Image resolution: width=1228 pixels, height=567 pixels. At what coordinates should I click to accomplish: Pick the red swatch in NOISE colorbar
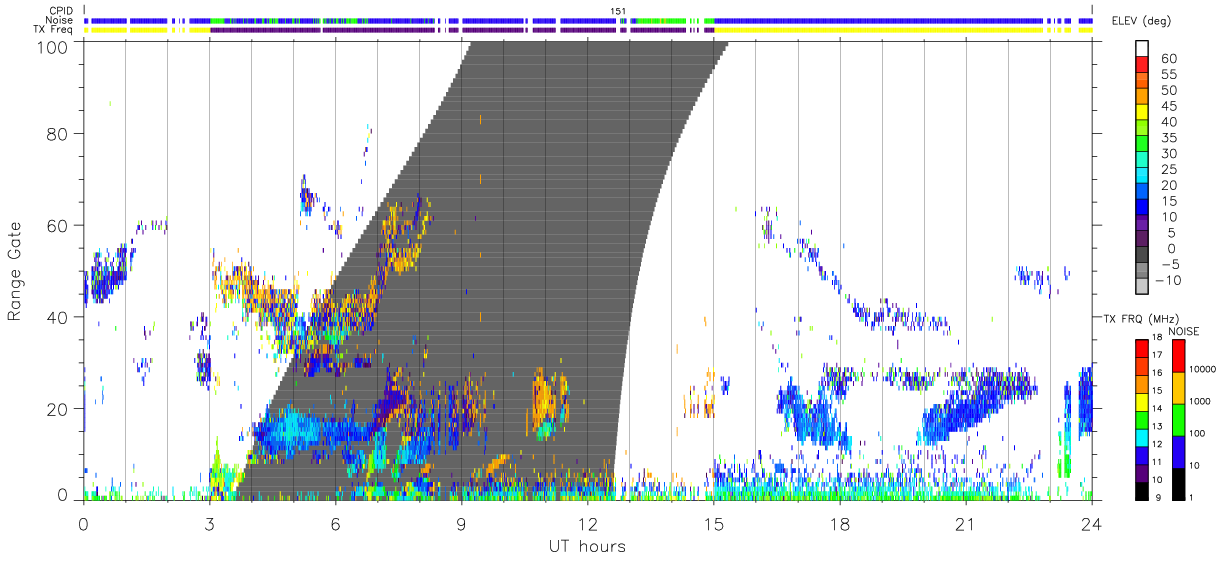click(1178, 355)
